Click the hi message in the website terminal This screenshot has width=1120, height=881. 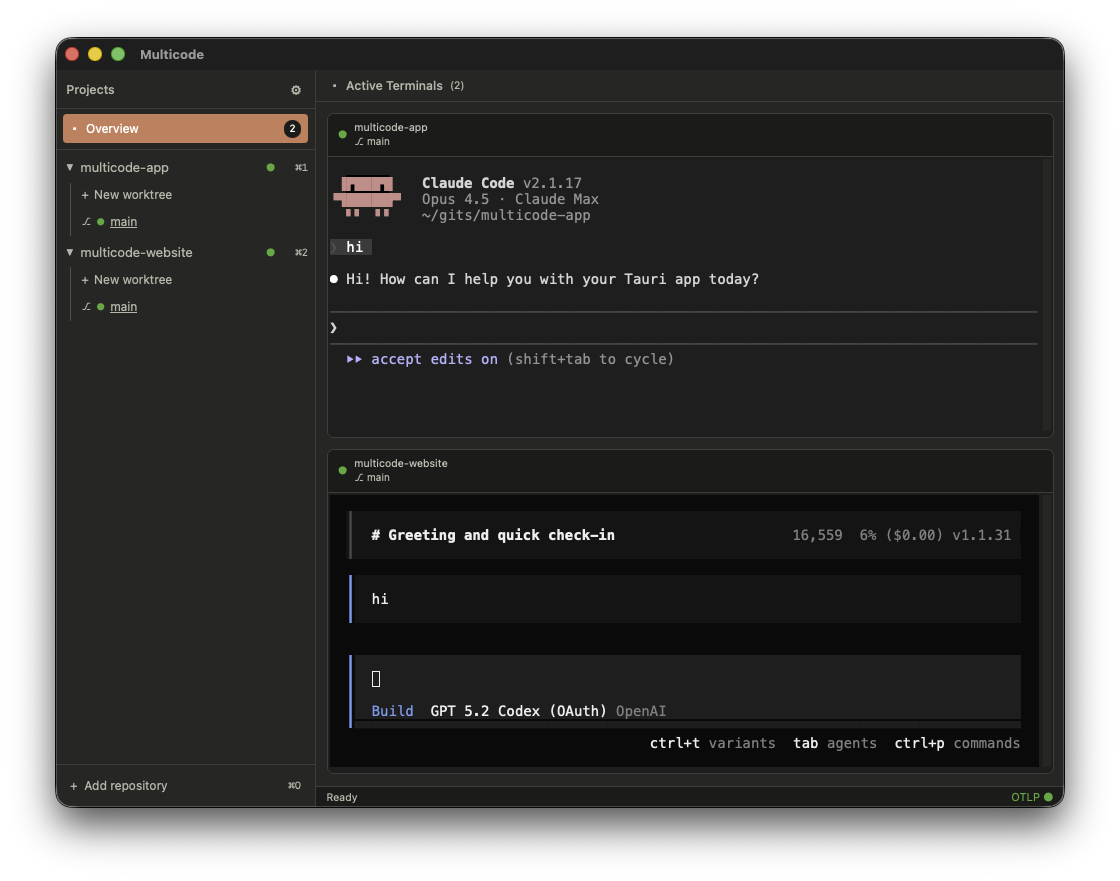click(x=380, y=599)
